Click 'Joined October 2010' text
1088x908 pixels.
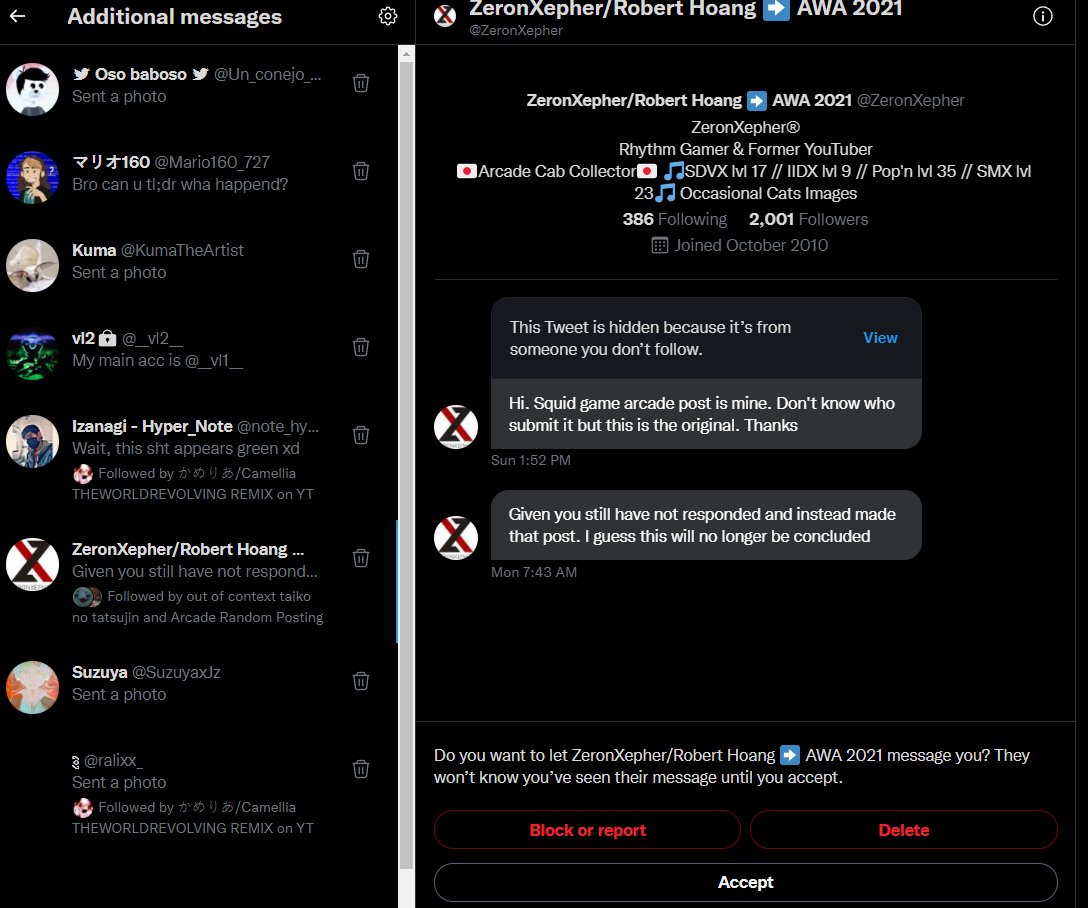(x=751, y=245)
